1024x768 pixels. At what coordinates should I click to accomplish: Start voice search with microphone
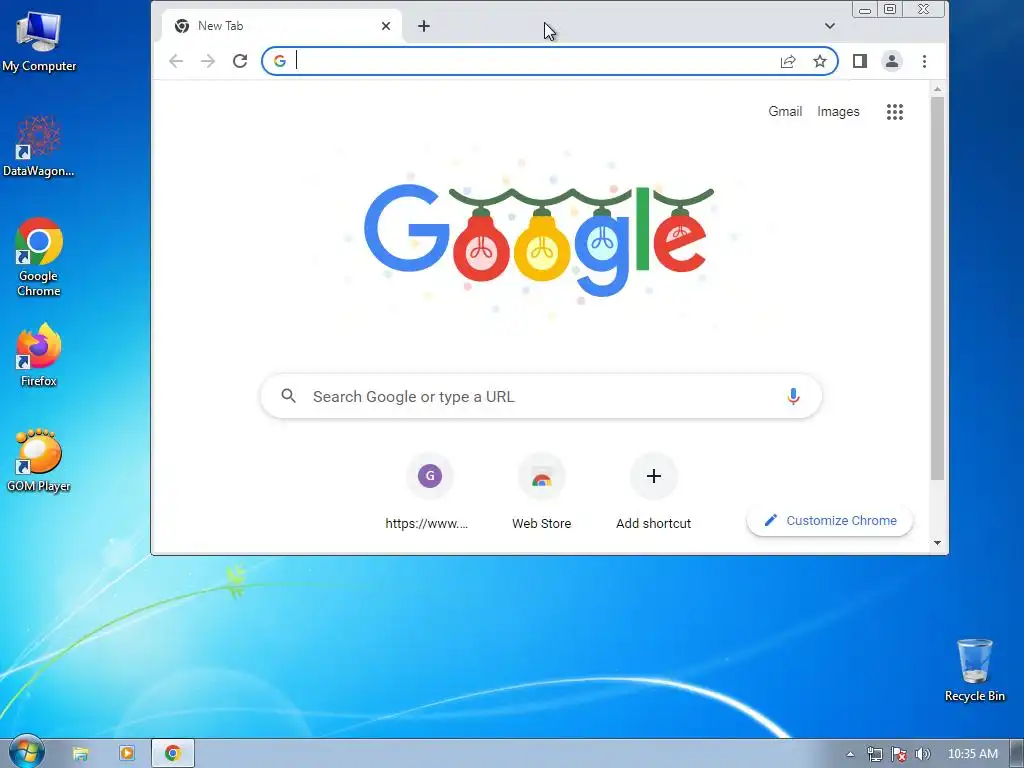[x=793, y=396]
